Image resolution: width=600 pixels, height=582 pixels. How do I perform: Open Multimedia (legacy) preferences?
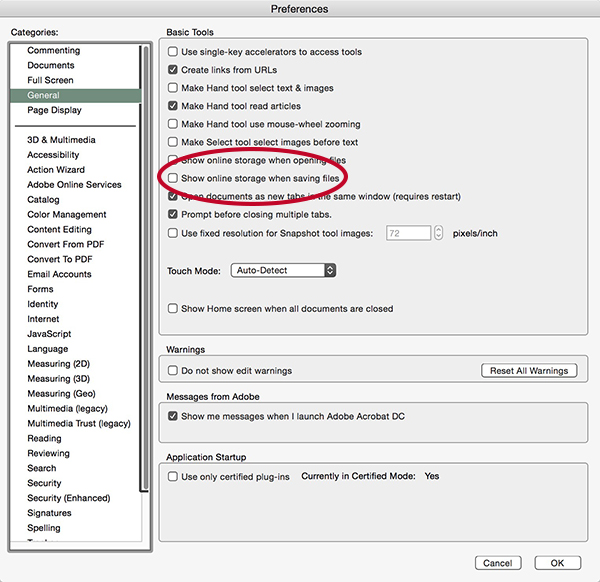[x=67, y=409]
